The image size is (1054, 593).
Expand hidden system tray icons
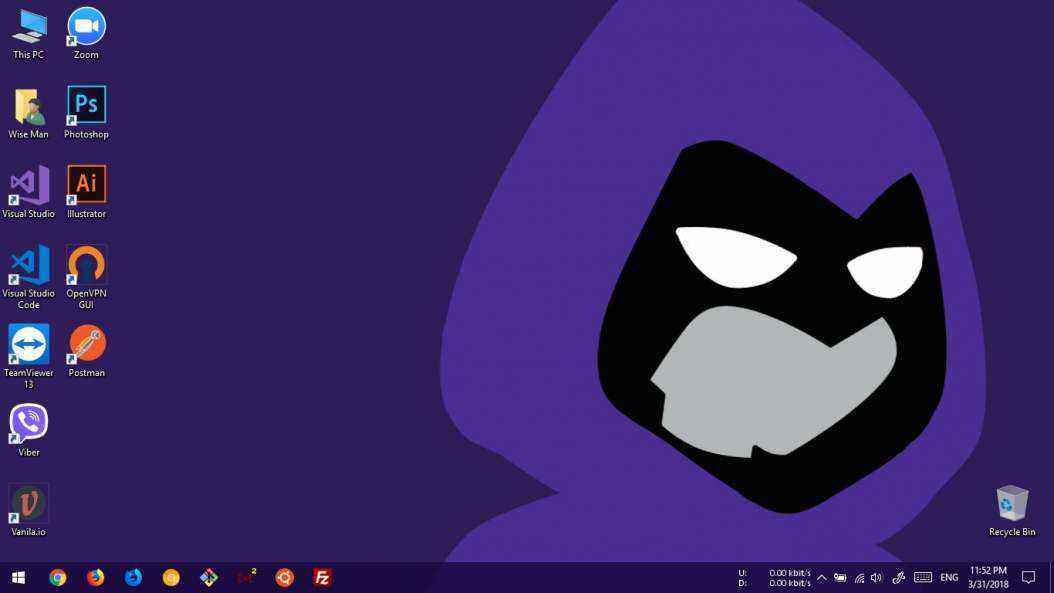(x=821, y=578)
